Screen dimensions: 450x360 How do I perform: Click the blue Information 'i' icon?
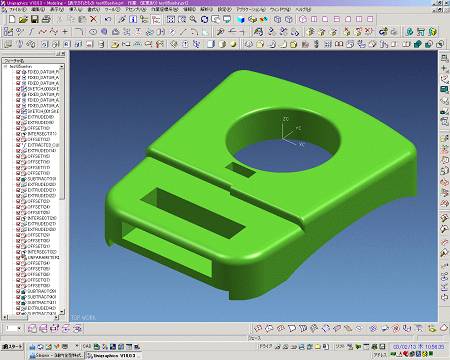point(133,19)
